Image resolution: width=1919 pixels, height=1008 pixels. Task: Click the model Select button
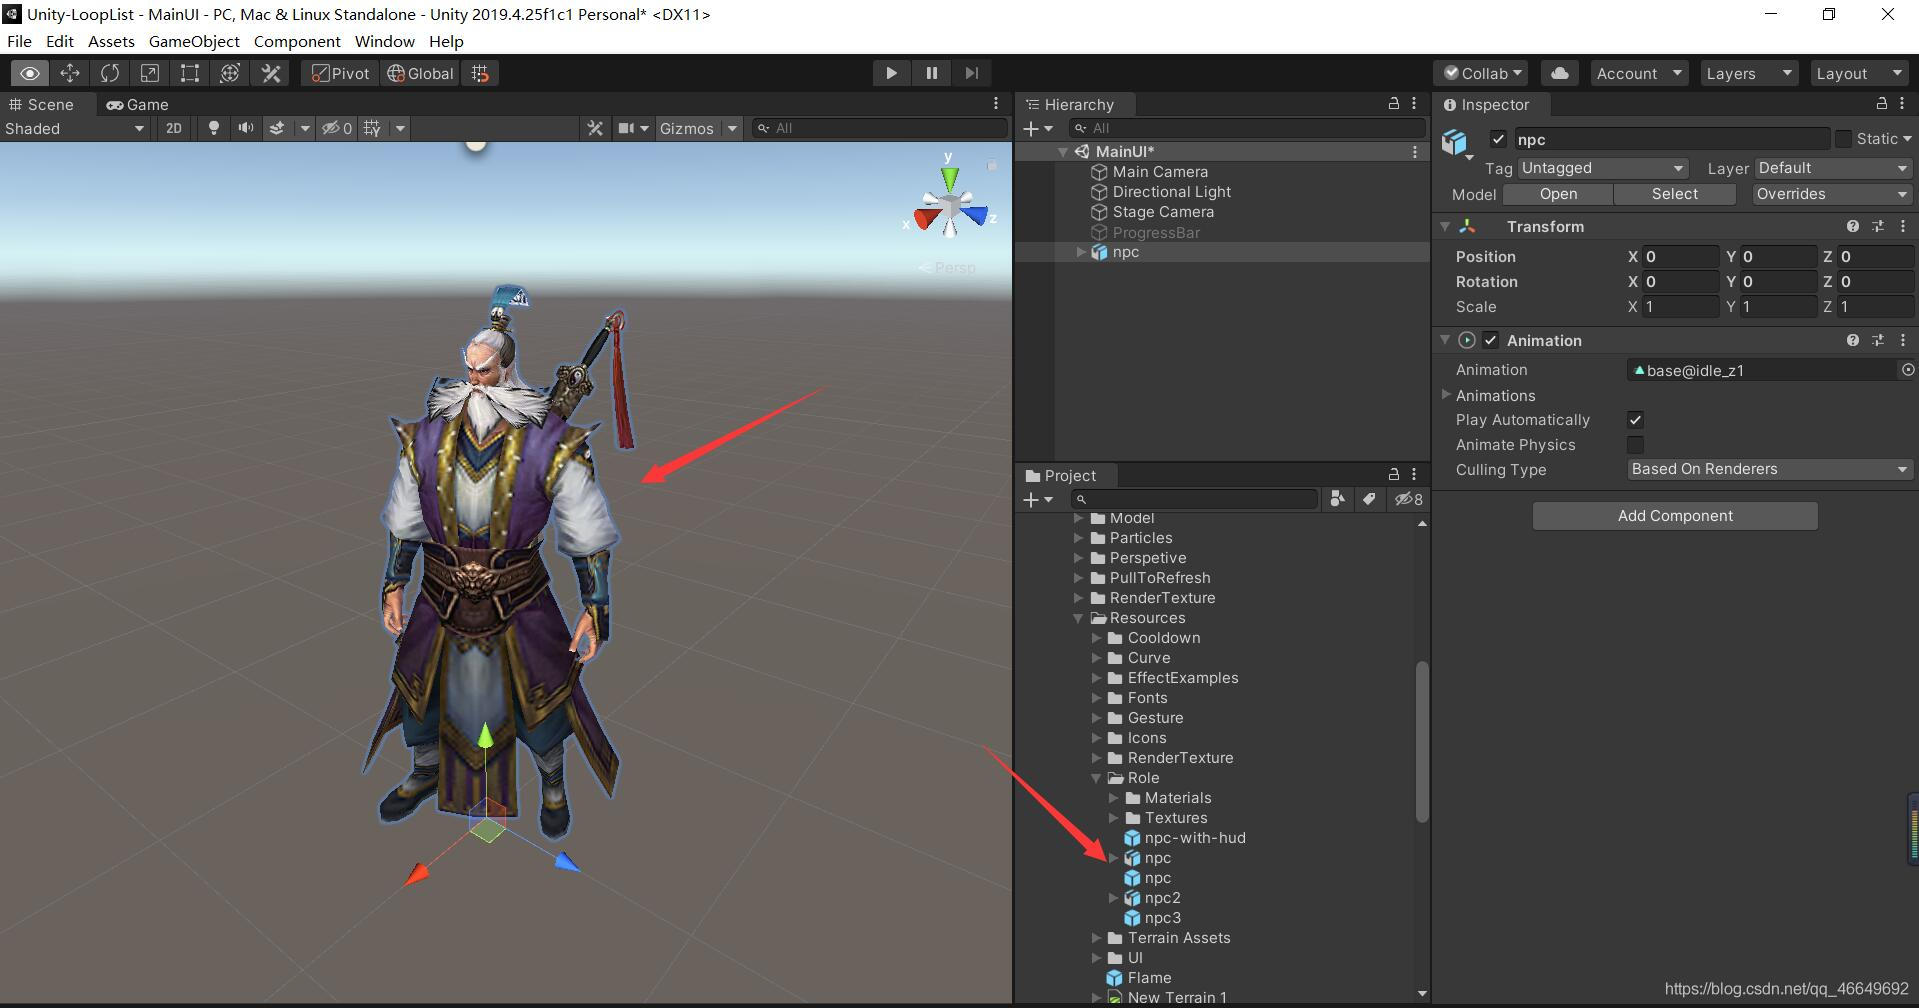point(1675,194)
